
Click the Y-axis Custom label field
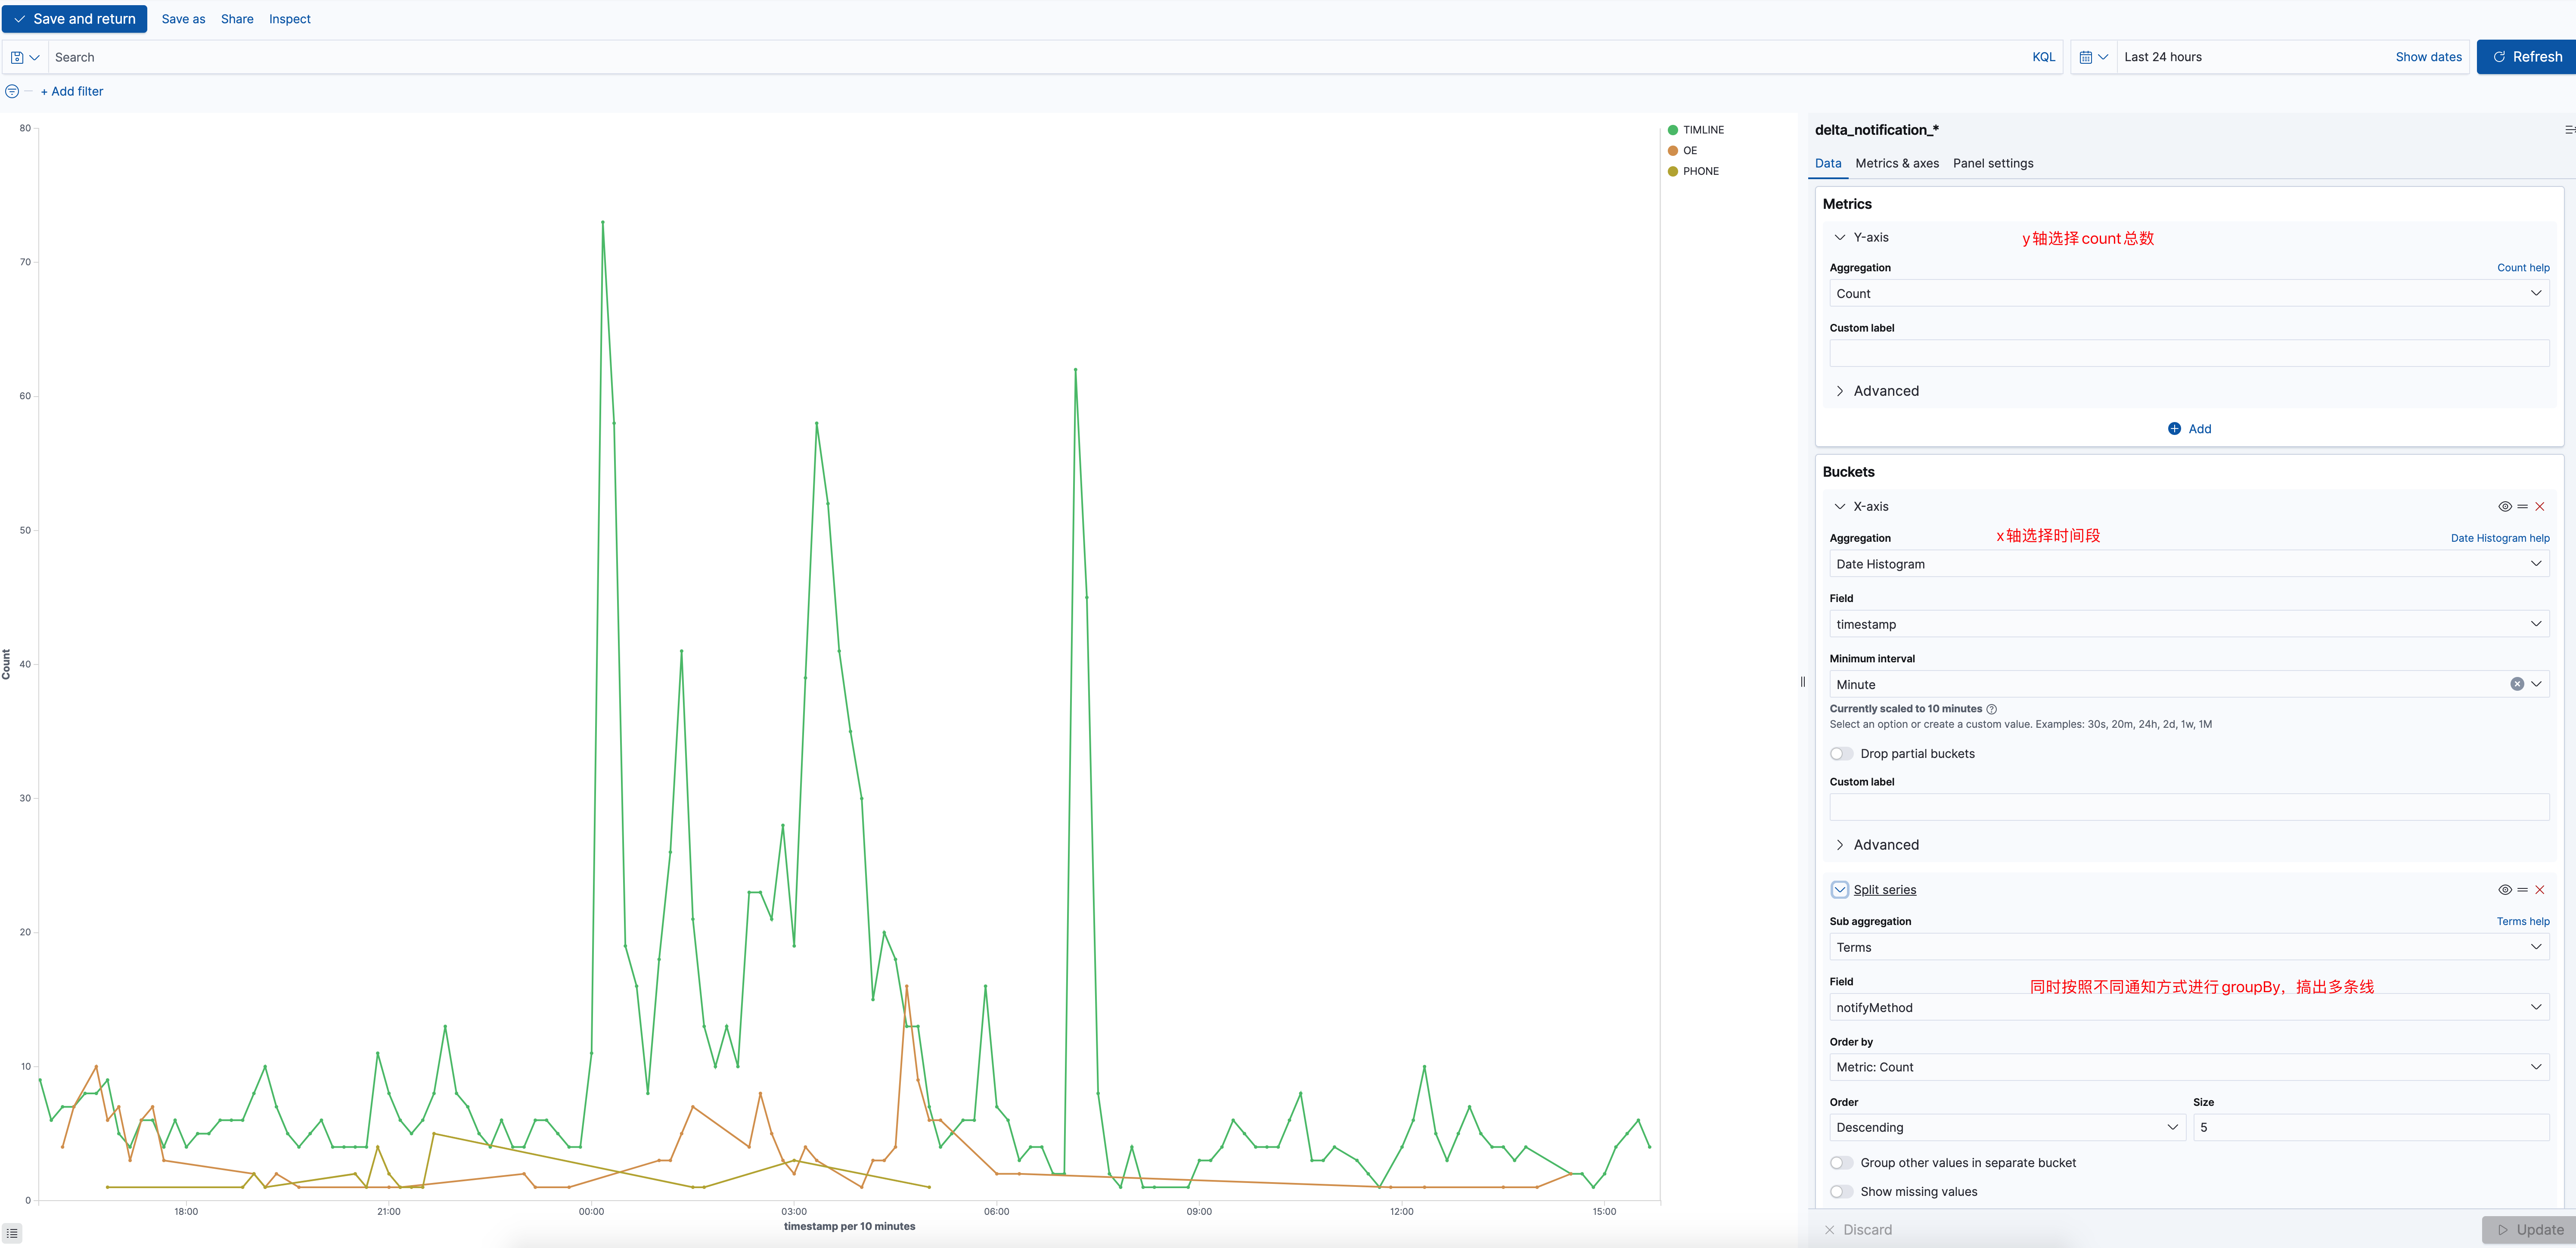click(2189, 353)
